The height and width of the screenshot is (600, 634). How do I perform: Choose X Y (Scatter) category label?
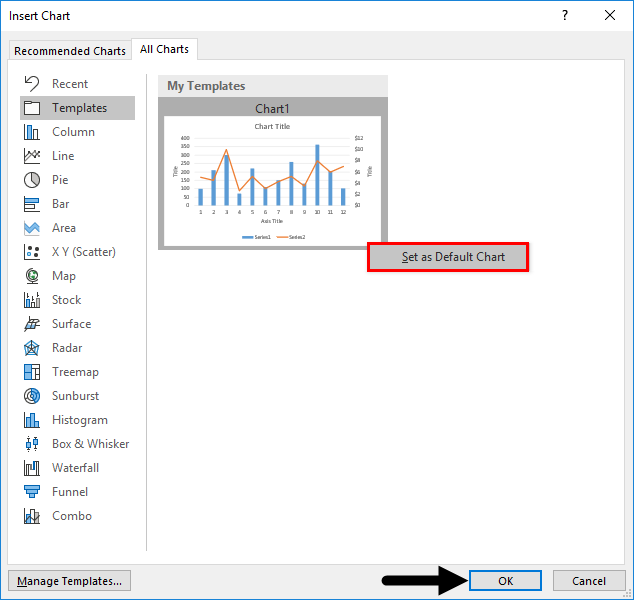click(84, 252)
